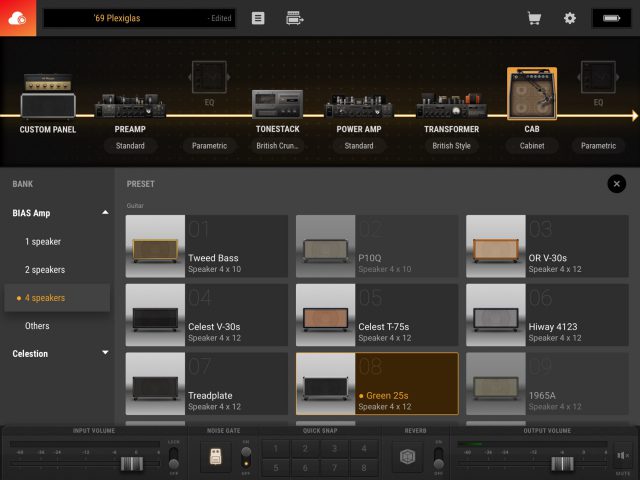Click Quick Snap slot 3

334,449
